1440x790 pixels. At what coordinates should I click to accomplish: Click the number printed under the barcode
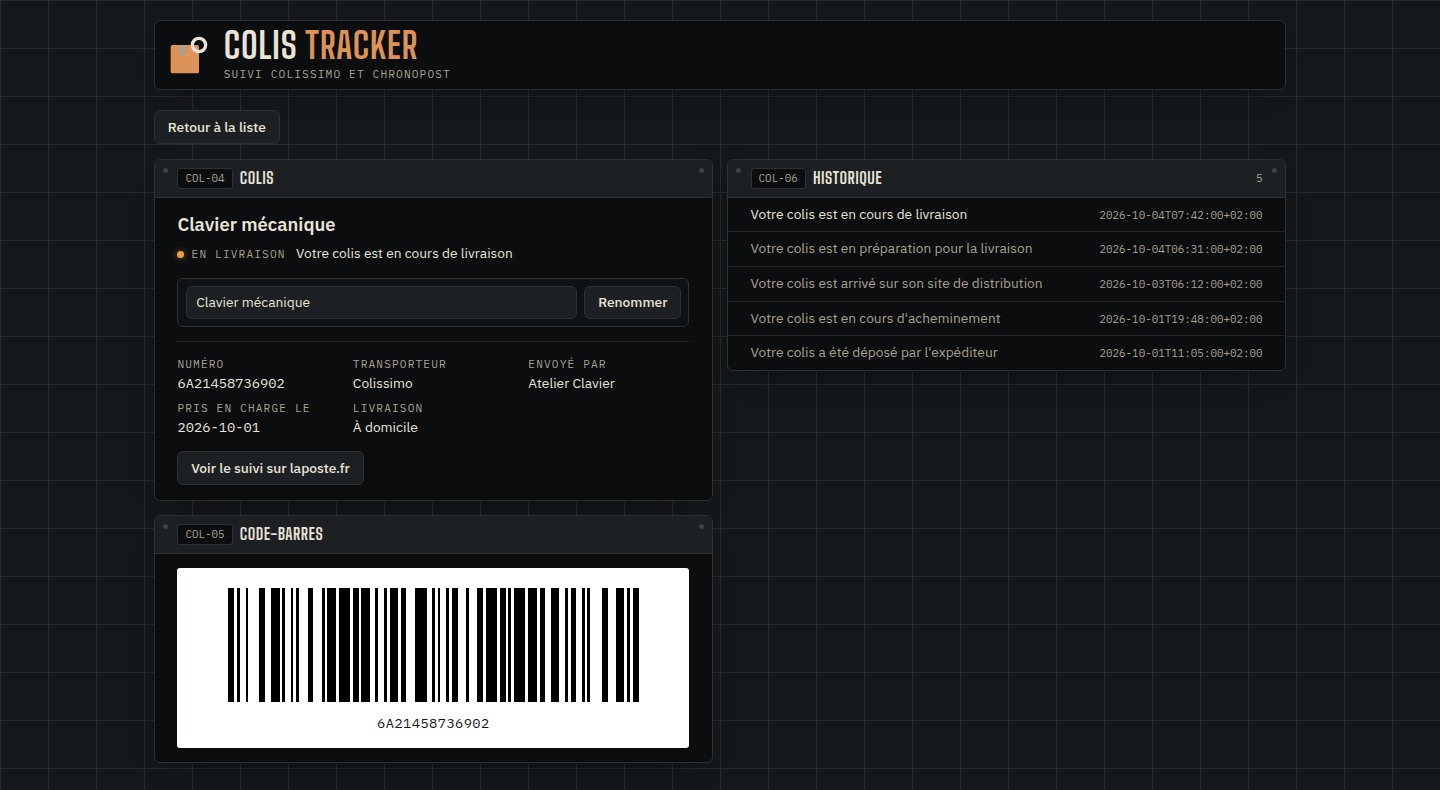click(x=433, y=723)
